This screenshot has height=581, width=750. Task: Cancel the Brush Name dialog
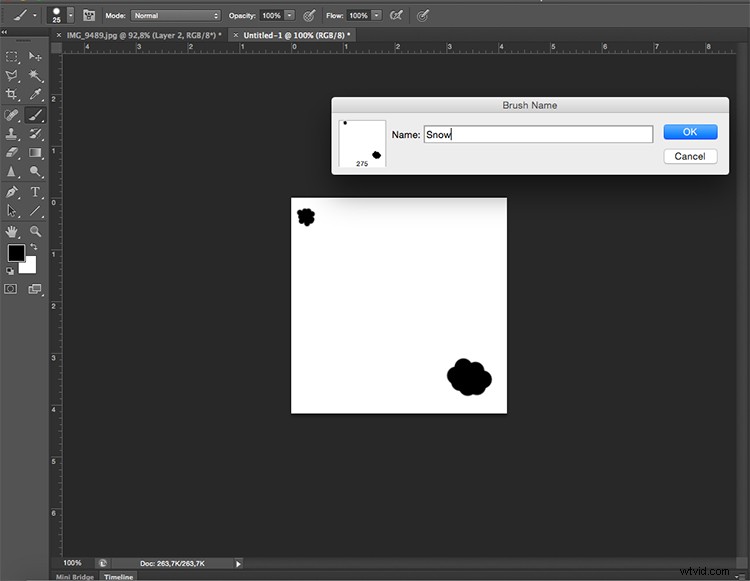tap(690, 156)
